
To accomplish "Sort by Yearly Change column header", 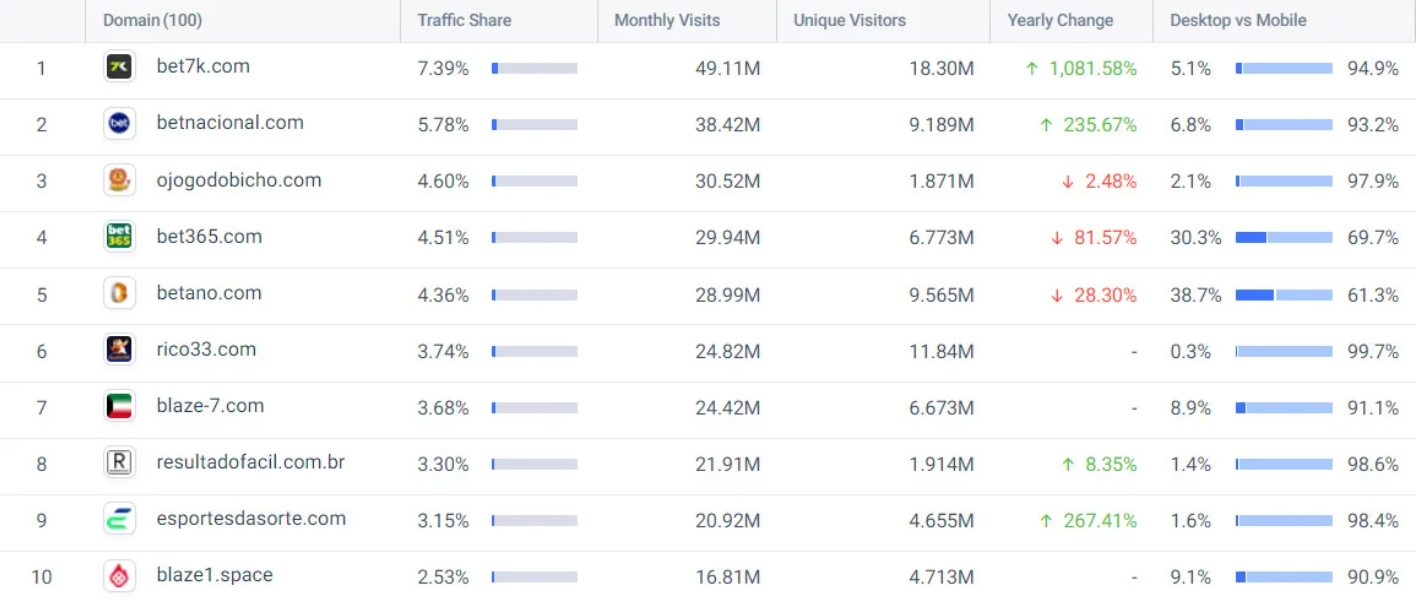I will click(x=1060, y=20).
